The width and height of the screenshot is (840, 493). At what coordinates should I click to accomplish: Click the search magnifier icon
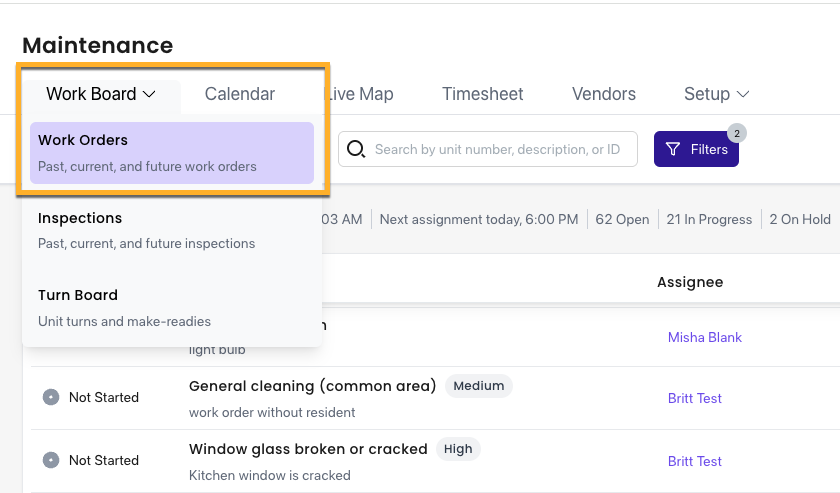coord(356,149)
